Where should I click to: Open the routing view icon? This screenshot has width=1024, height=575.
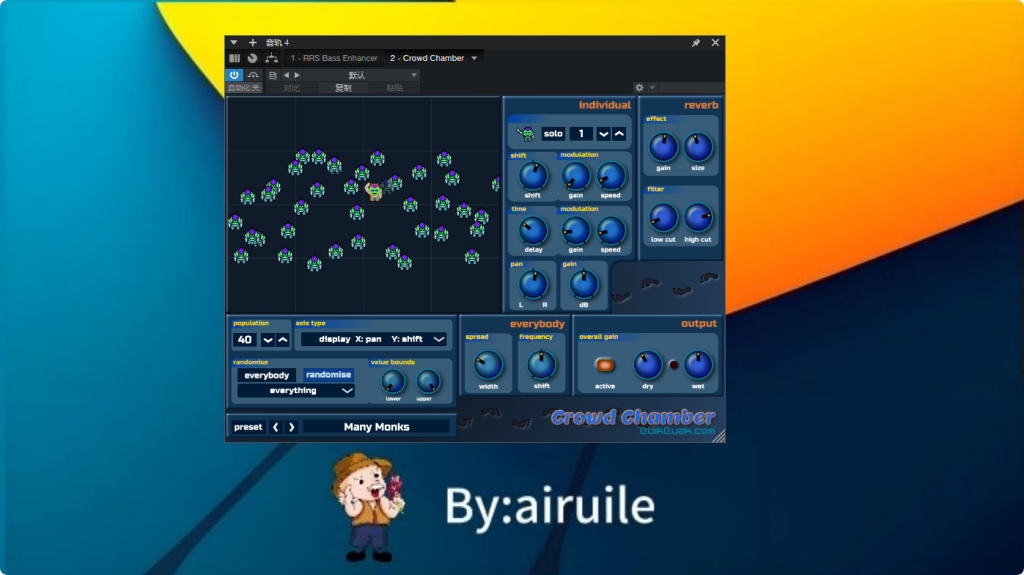tap(271, 58)
